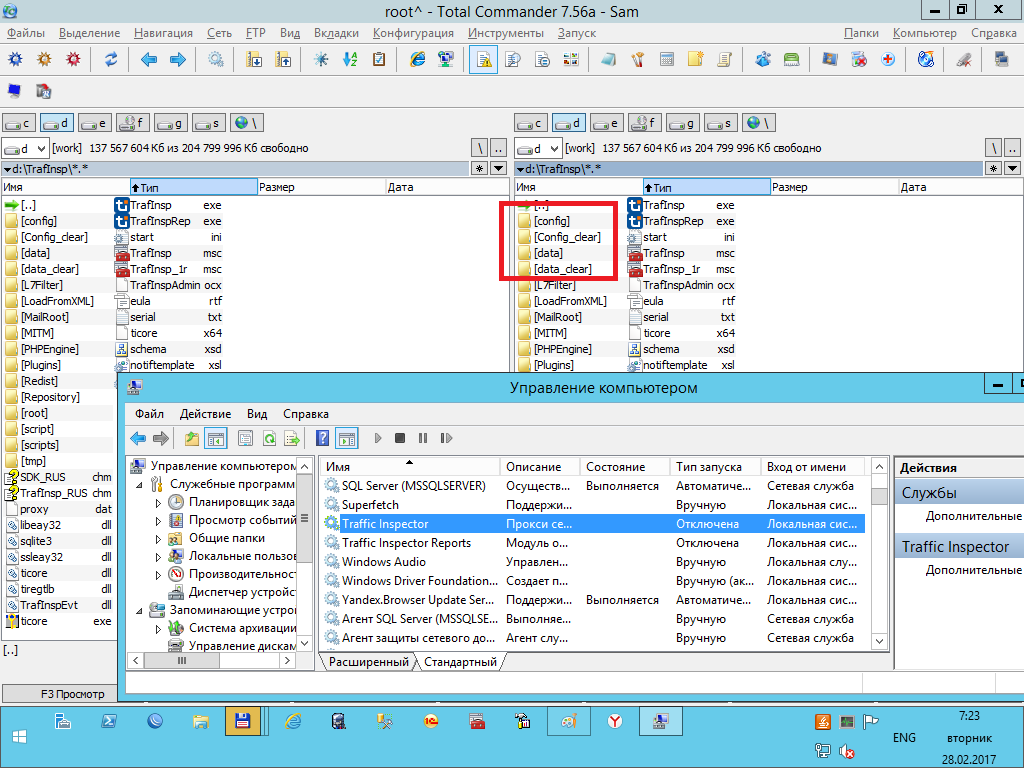Screen dimensions: 1024x768
Task: Switch to the Стандартный tab
Action: [x=460, y=662]
